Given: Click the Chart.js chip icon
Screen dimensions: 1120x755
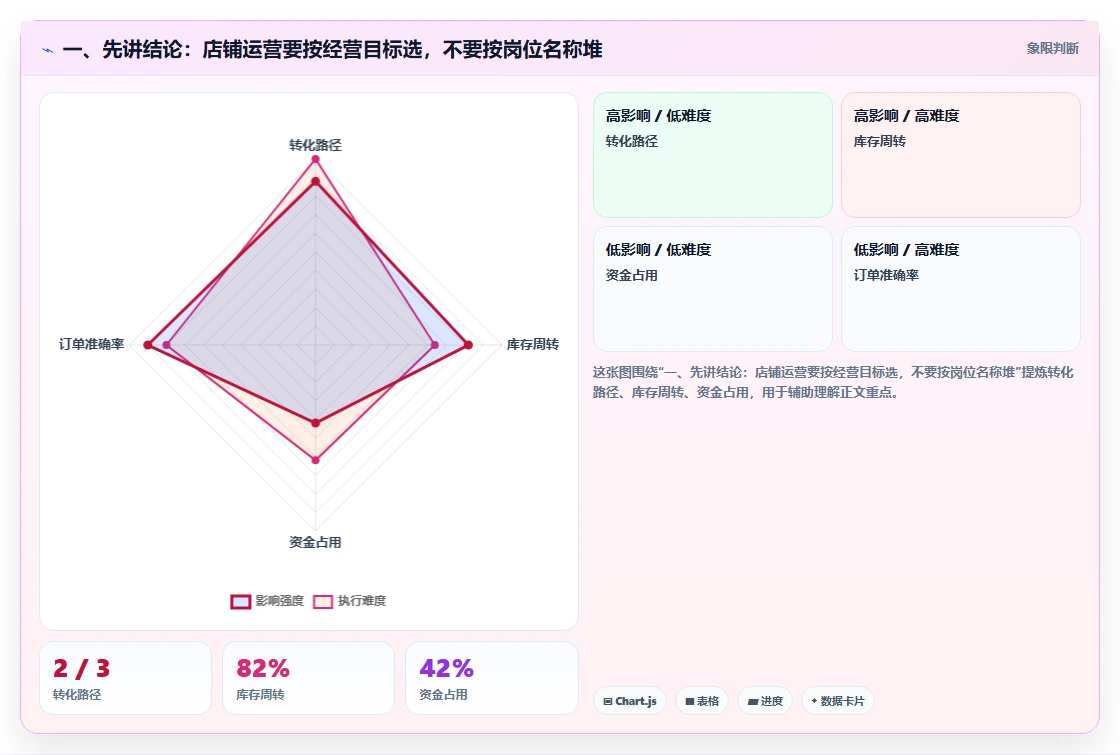Looking at the screenshot, I should point(608,701).
